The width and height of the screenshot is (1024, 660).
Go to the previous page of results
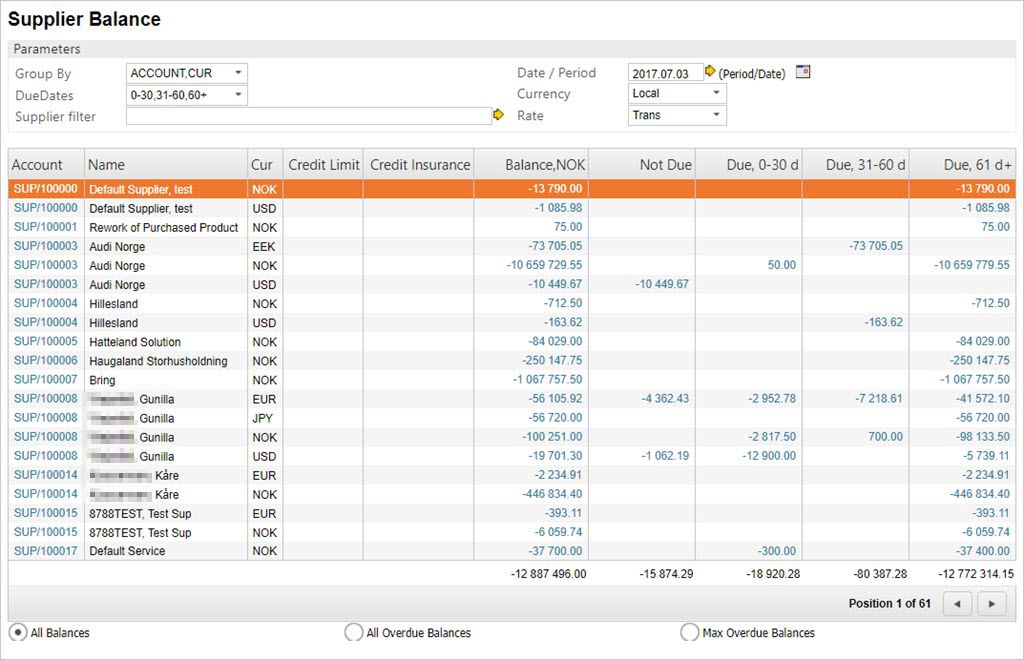[958, 604]
